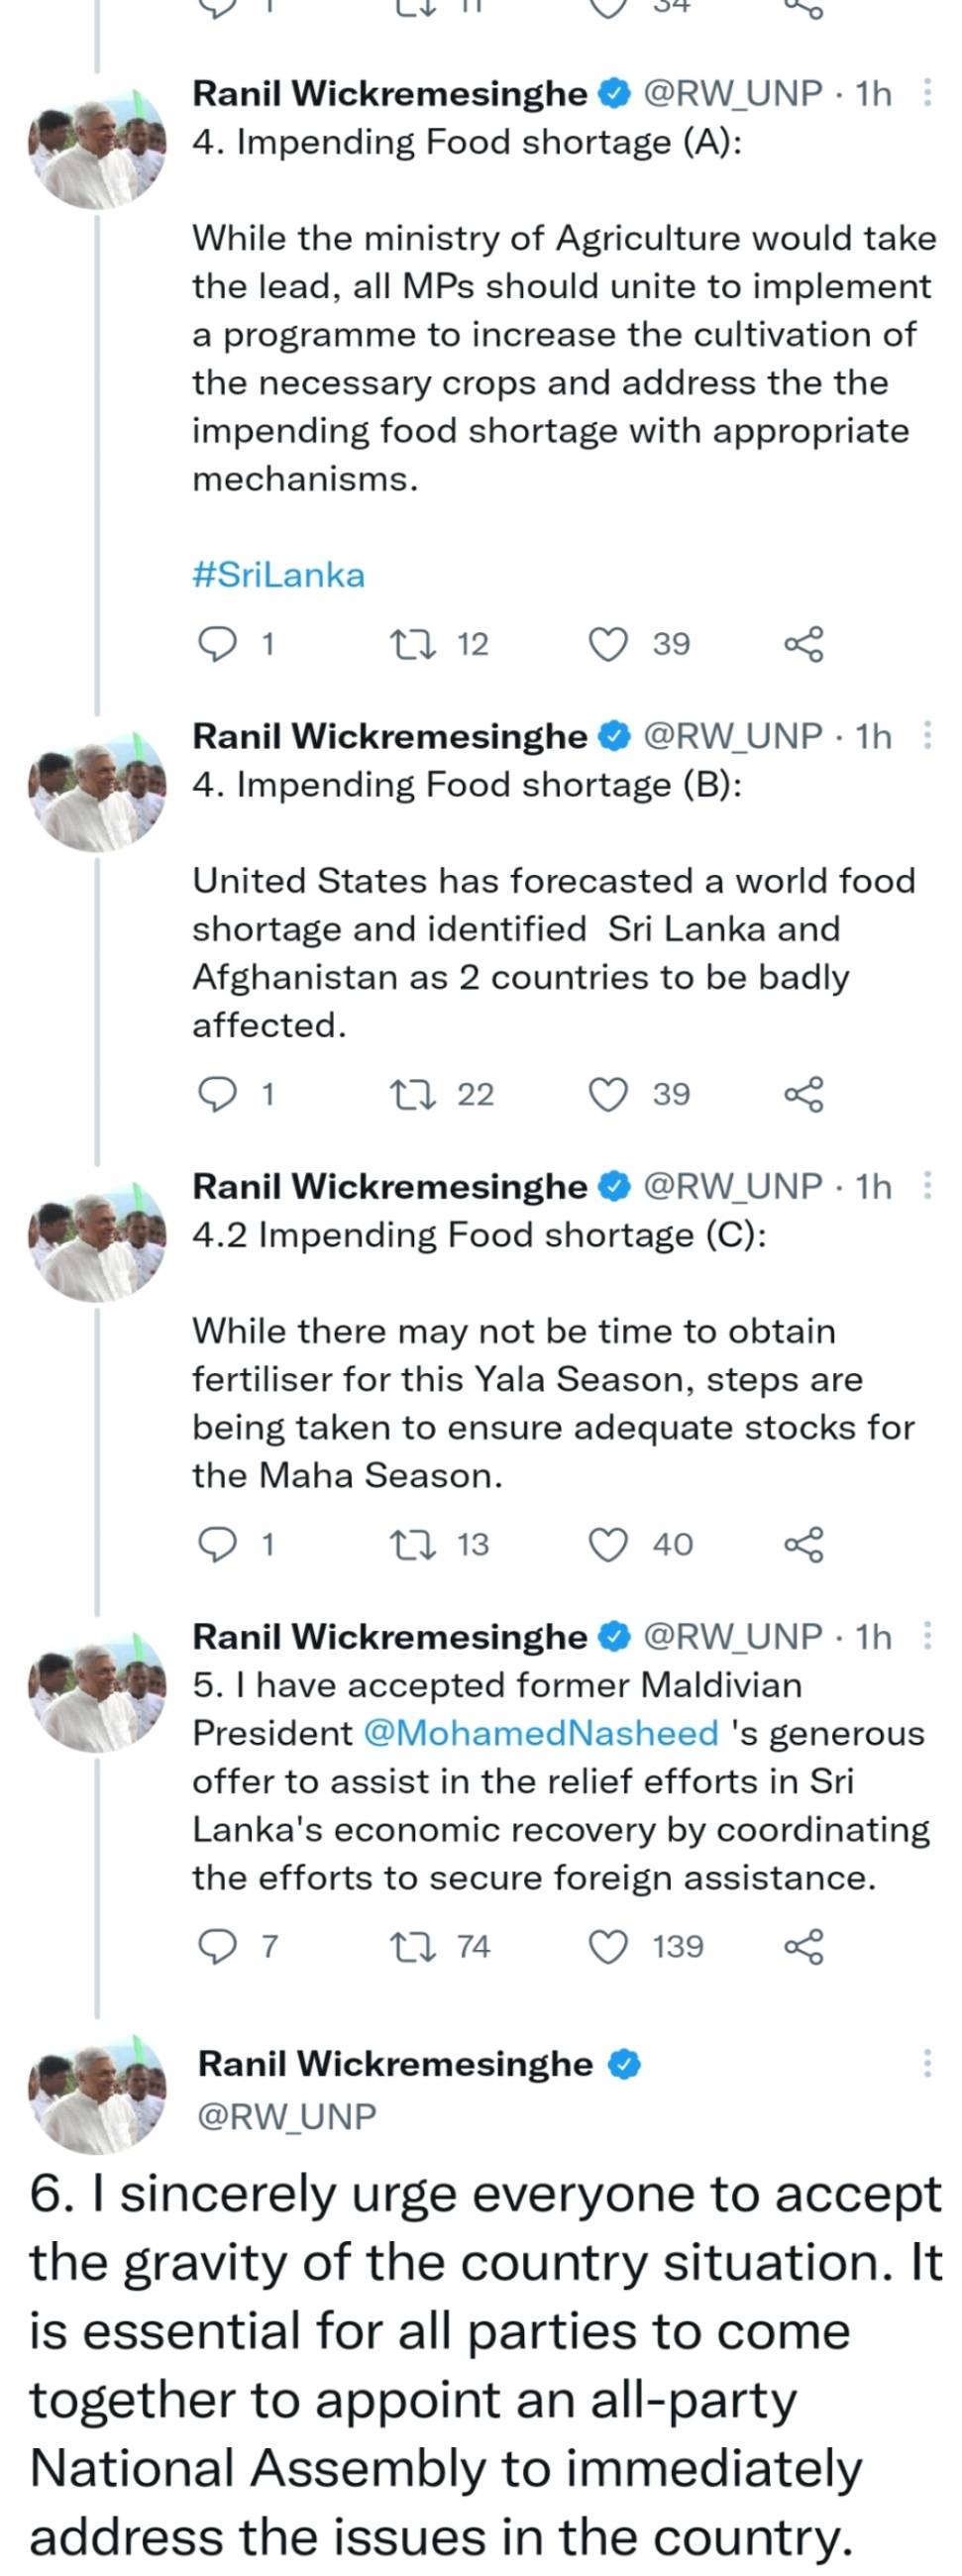
Task: Like the Food shortage (A) tweet
Action: pyautogui.click(x=608, y=644)
